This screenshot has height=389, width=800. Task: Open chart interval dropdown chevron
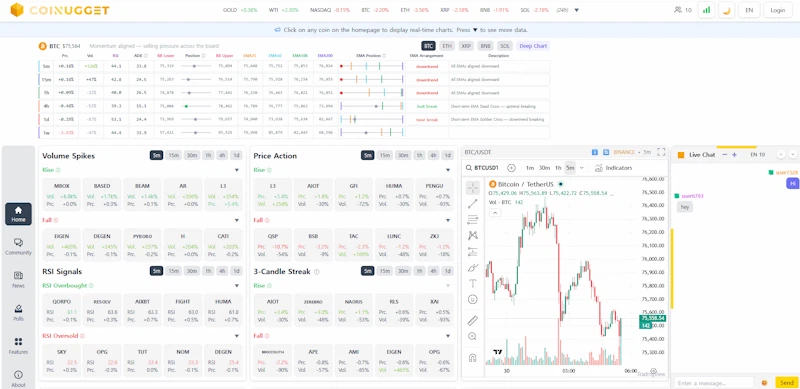pyautogui.click(x=582, y=168)
